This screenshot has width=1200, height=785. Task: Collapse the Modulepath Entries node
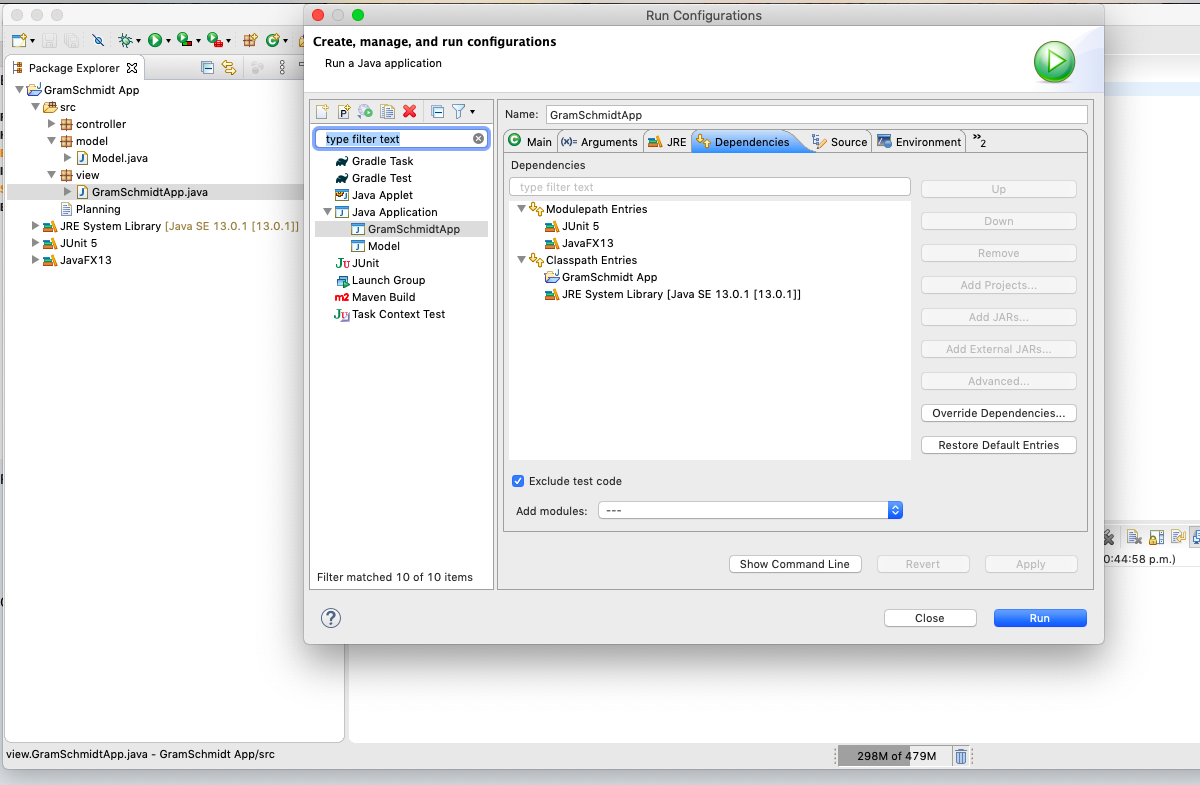coord(521,209)
